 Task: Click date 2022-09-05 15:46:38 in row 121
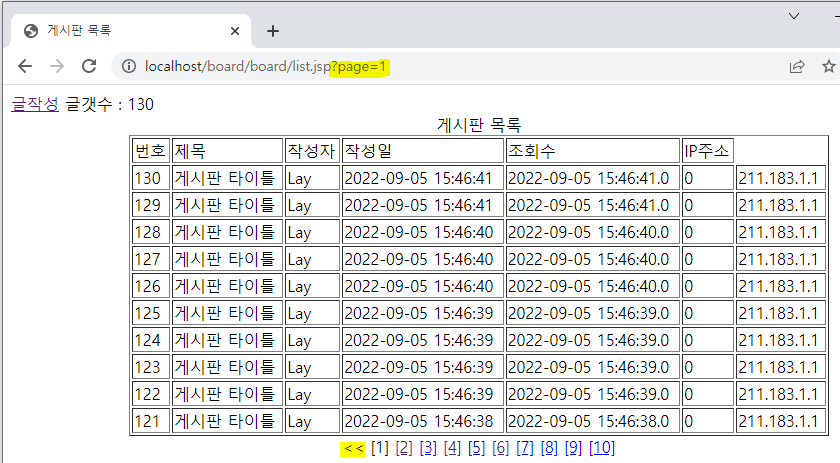[423, 421]
